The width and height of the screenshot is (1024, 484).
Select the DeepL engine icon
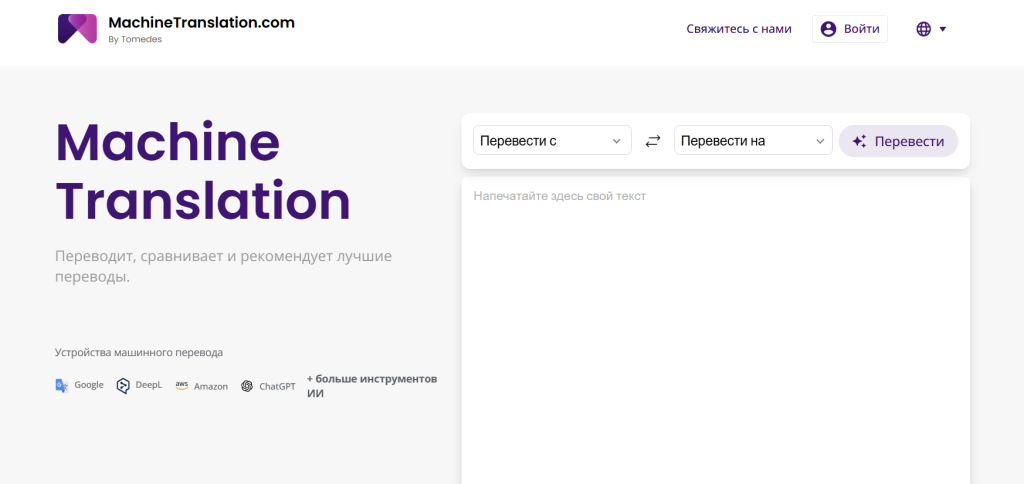[x=123, y=385]
